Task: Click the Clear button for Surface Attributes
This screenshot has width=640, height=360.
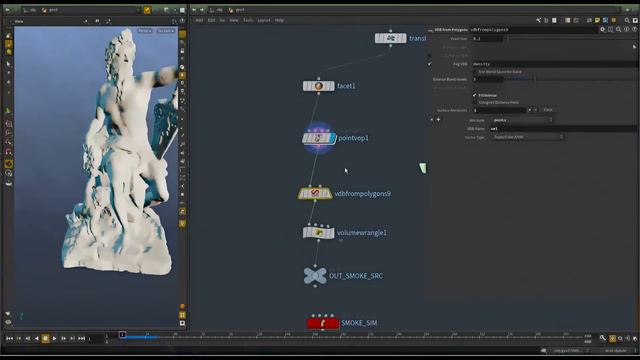Action: coord(548,110)
